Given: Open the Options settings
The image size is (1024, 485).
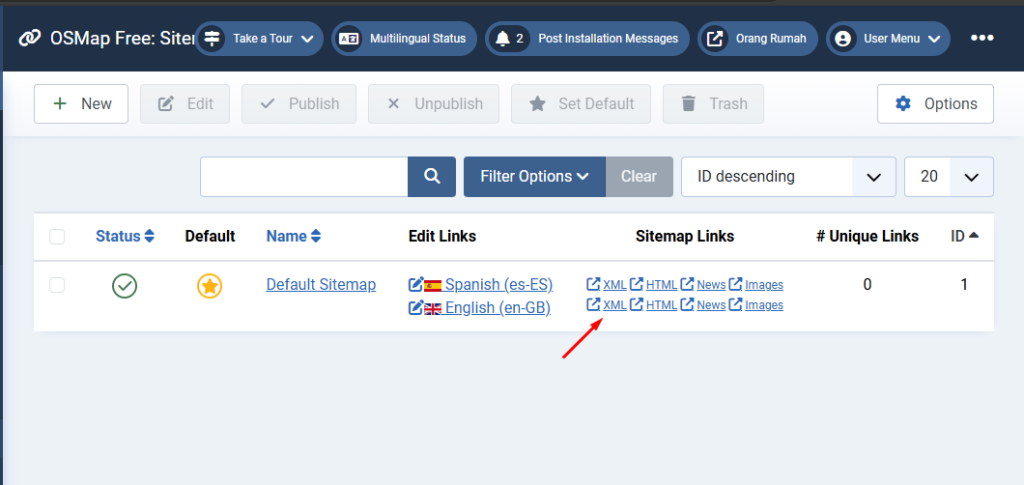Looking at the screenshot, I should click(x=935, y=104).
